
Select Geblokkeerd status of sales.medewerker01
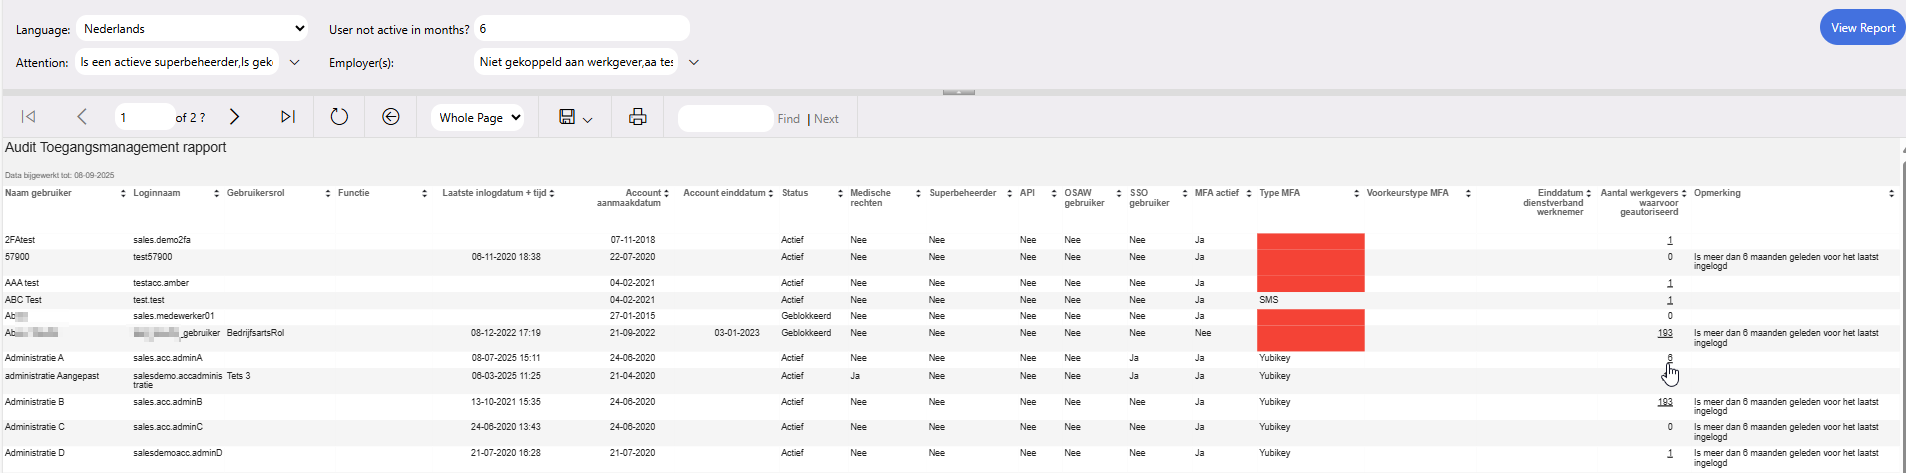tap(806, 316)
